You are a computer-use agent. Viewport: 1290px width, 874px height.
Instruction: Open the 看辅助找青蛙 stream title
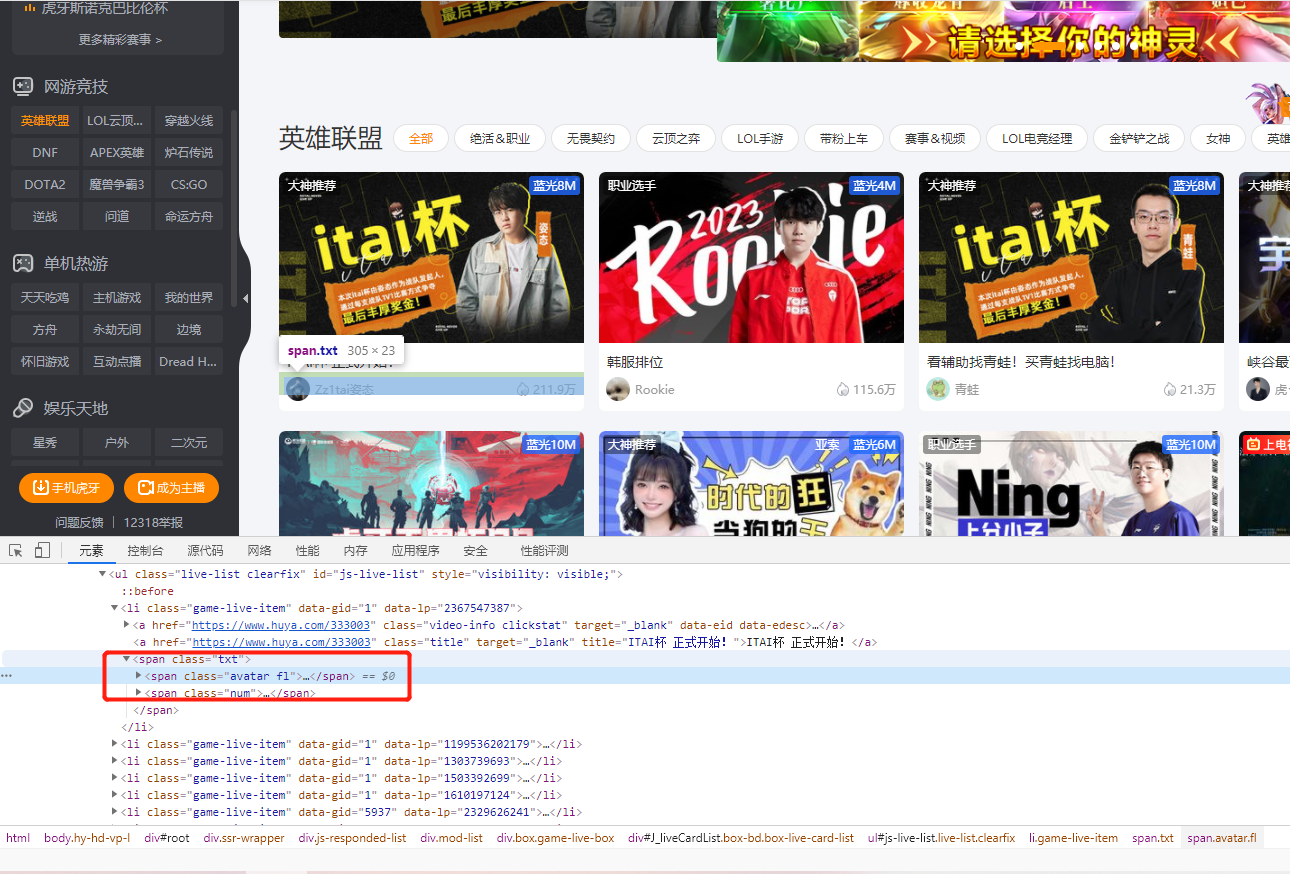[1021, 362]
